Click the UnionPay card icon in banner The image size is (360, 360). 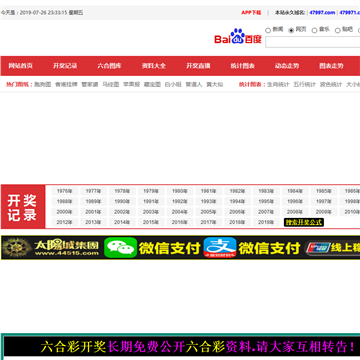pyautogui.click(x=318, y=248)
